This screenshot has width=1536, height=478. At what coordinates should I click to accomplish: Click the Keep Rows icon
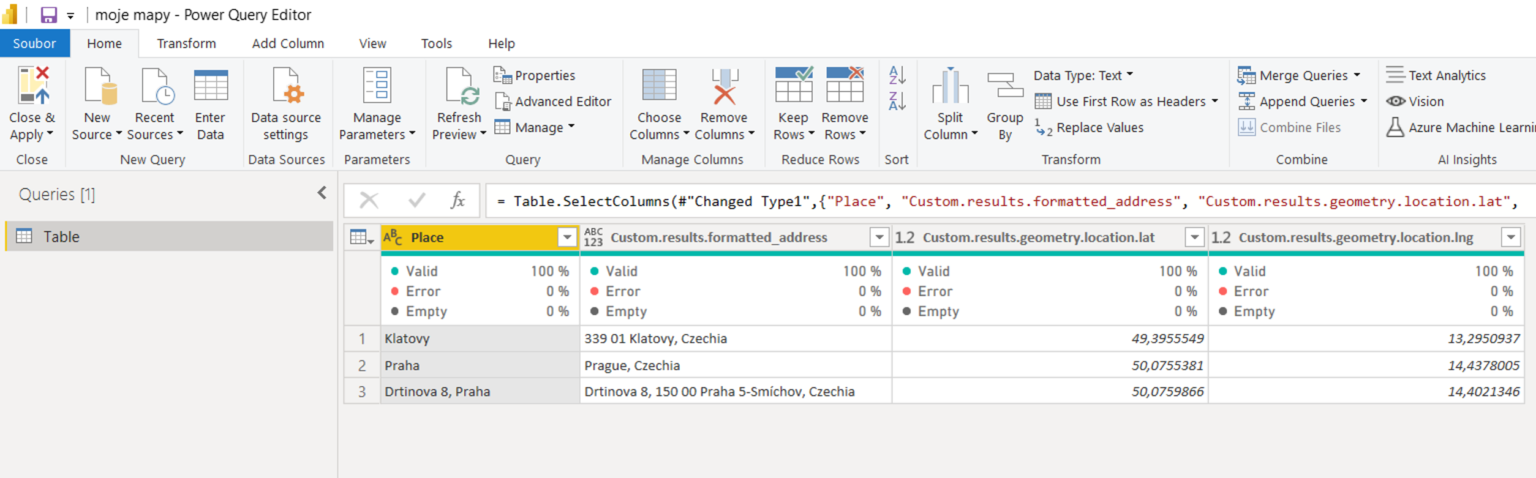pos(794,85)
